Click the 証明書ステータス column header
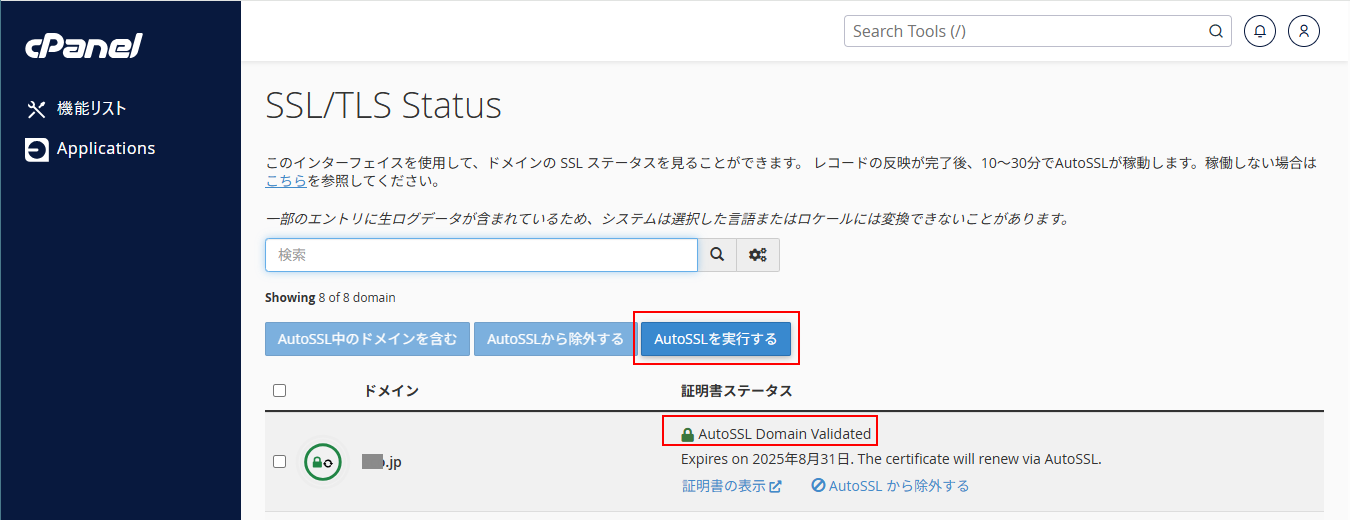Image resolution: width=1350 pixels, height=520 pixels. [x=737, y=390]
